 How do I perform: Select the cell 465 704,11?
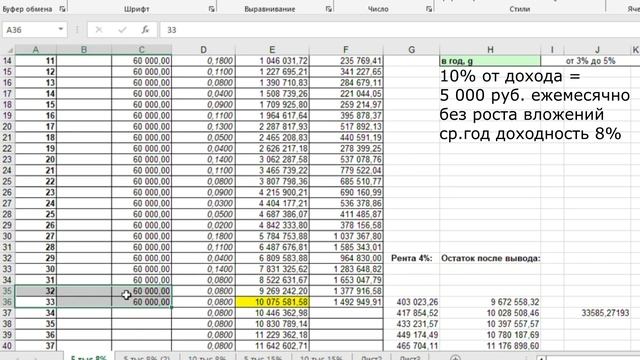point(411,346)
